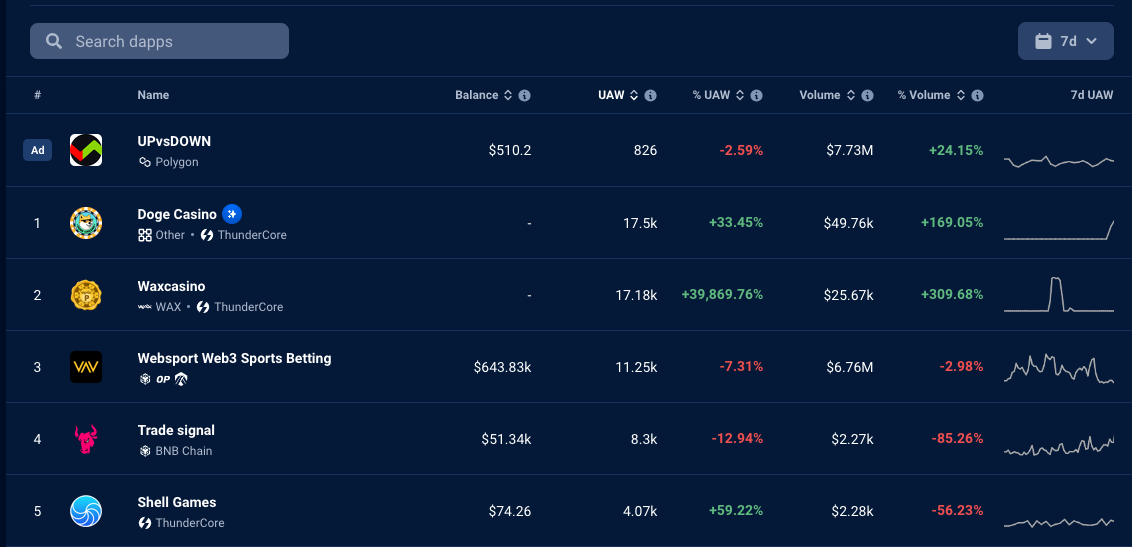Open the Waxcasino name link
This screenshot has height=547, width=1132.
tap(171, 286)
